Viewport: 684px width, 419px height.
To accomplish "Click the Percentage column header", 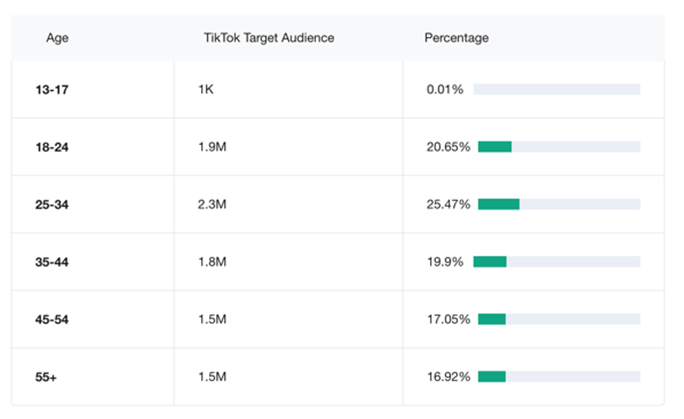I will coord(456,38).
